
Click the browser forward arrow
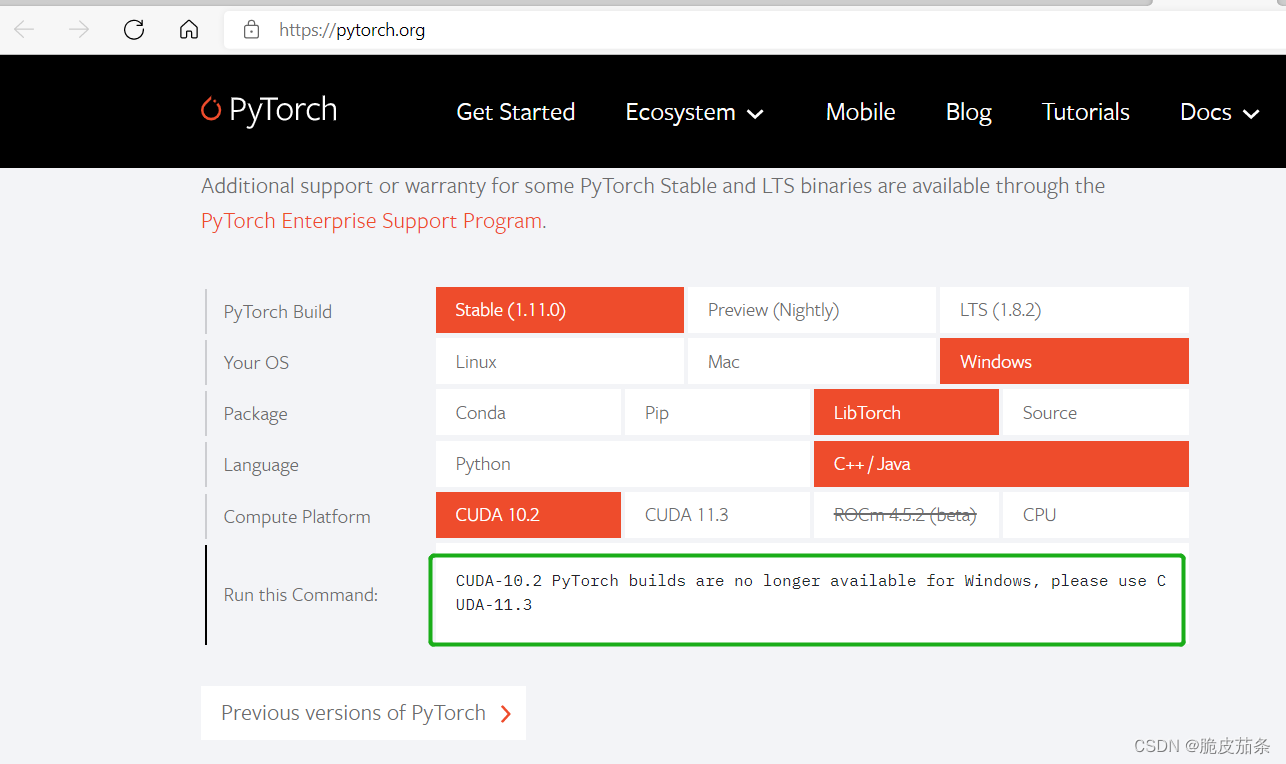[x=79, y=30]
